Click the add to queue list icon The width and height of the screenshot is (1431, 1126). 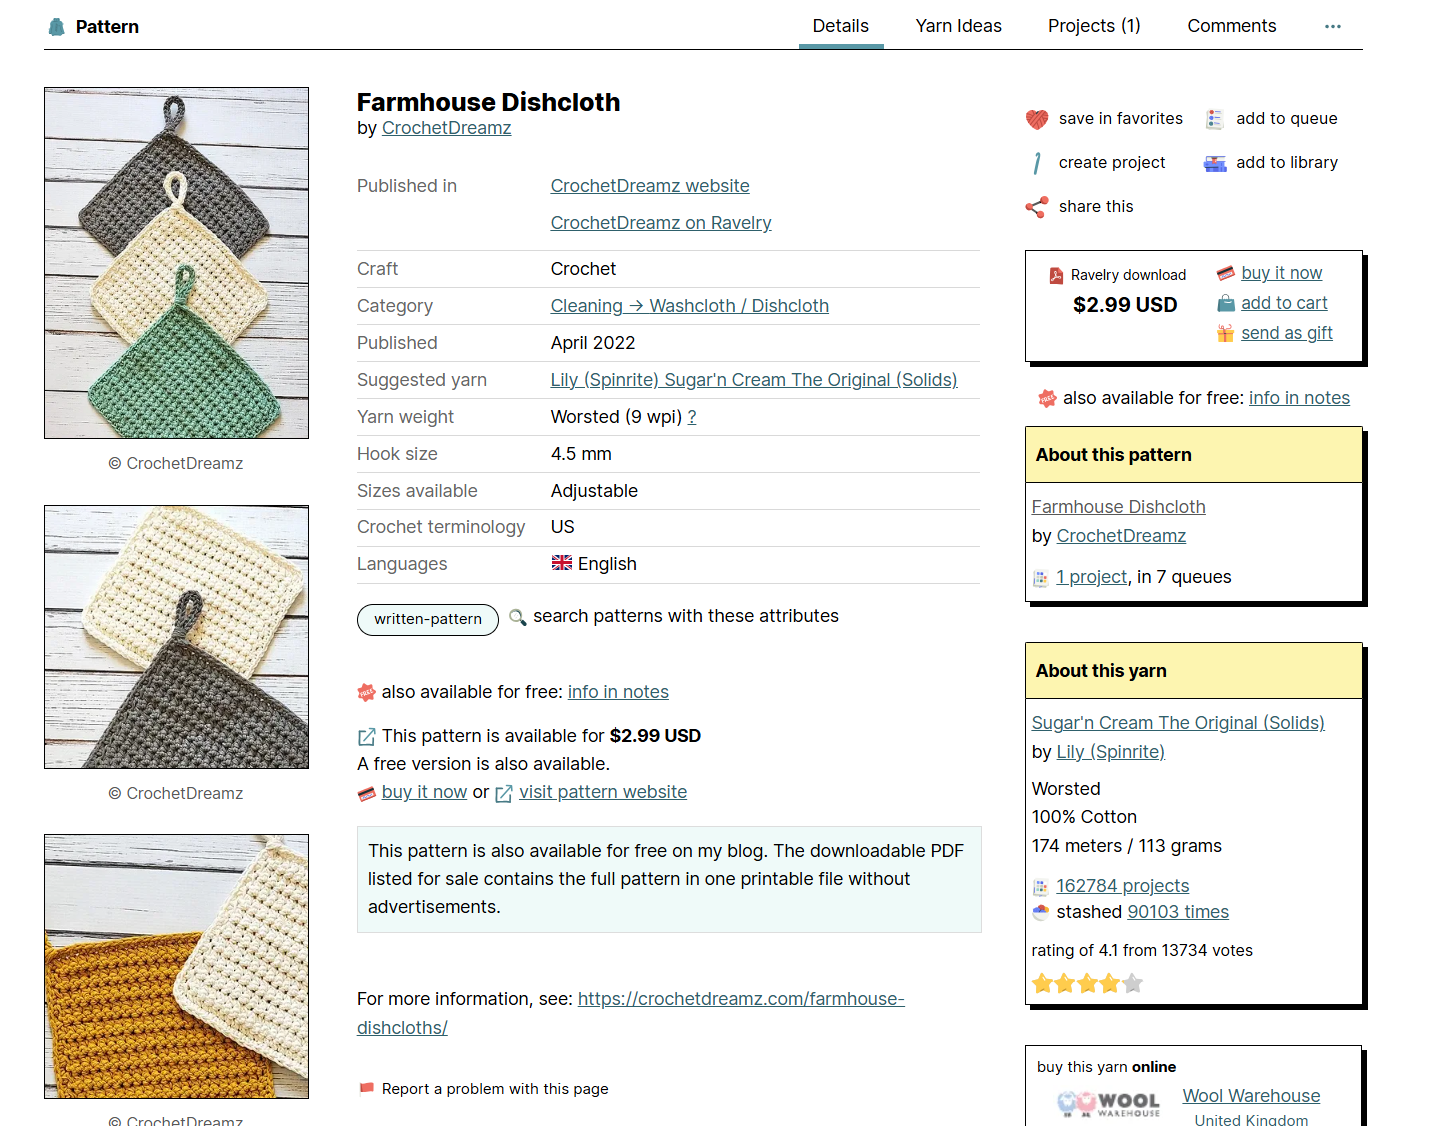(x=1214, y=119)
